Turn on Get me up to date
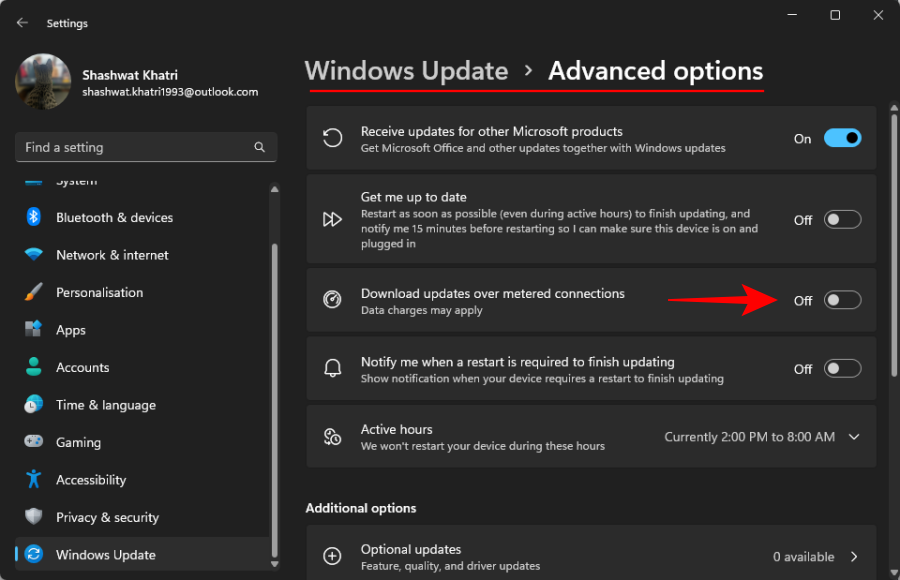The width and height of the screenshot is (900, 580). tap(842, 220)
